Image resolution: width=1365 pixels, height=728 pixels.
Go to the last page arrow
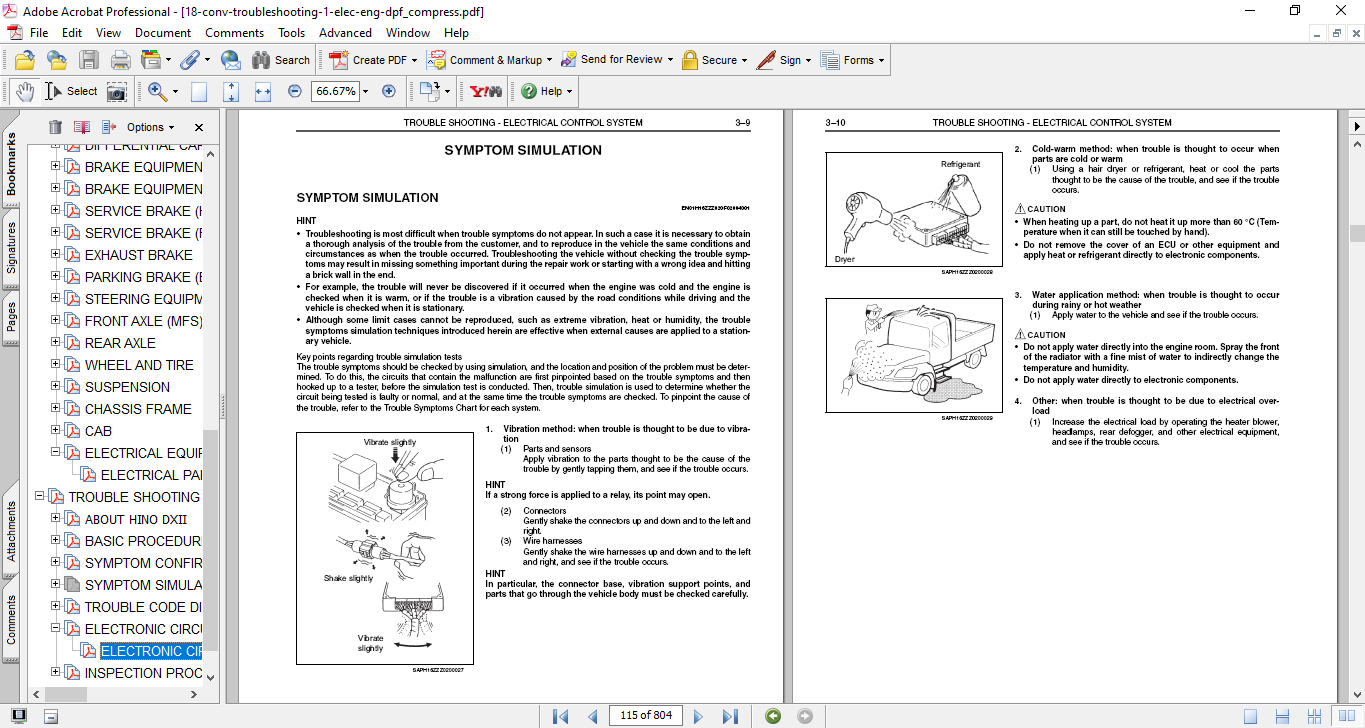[x=730, y=716]
